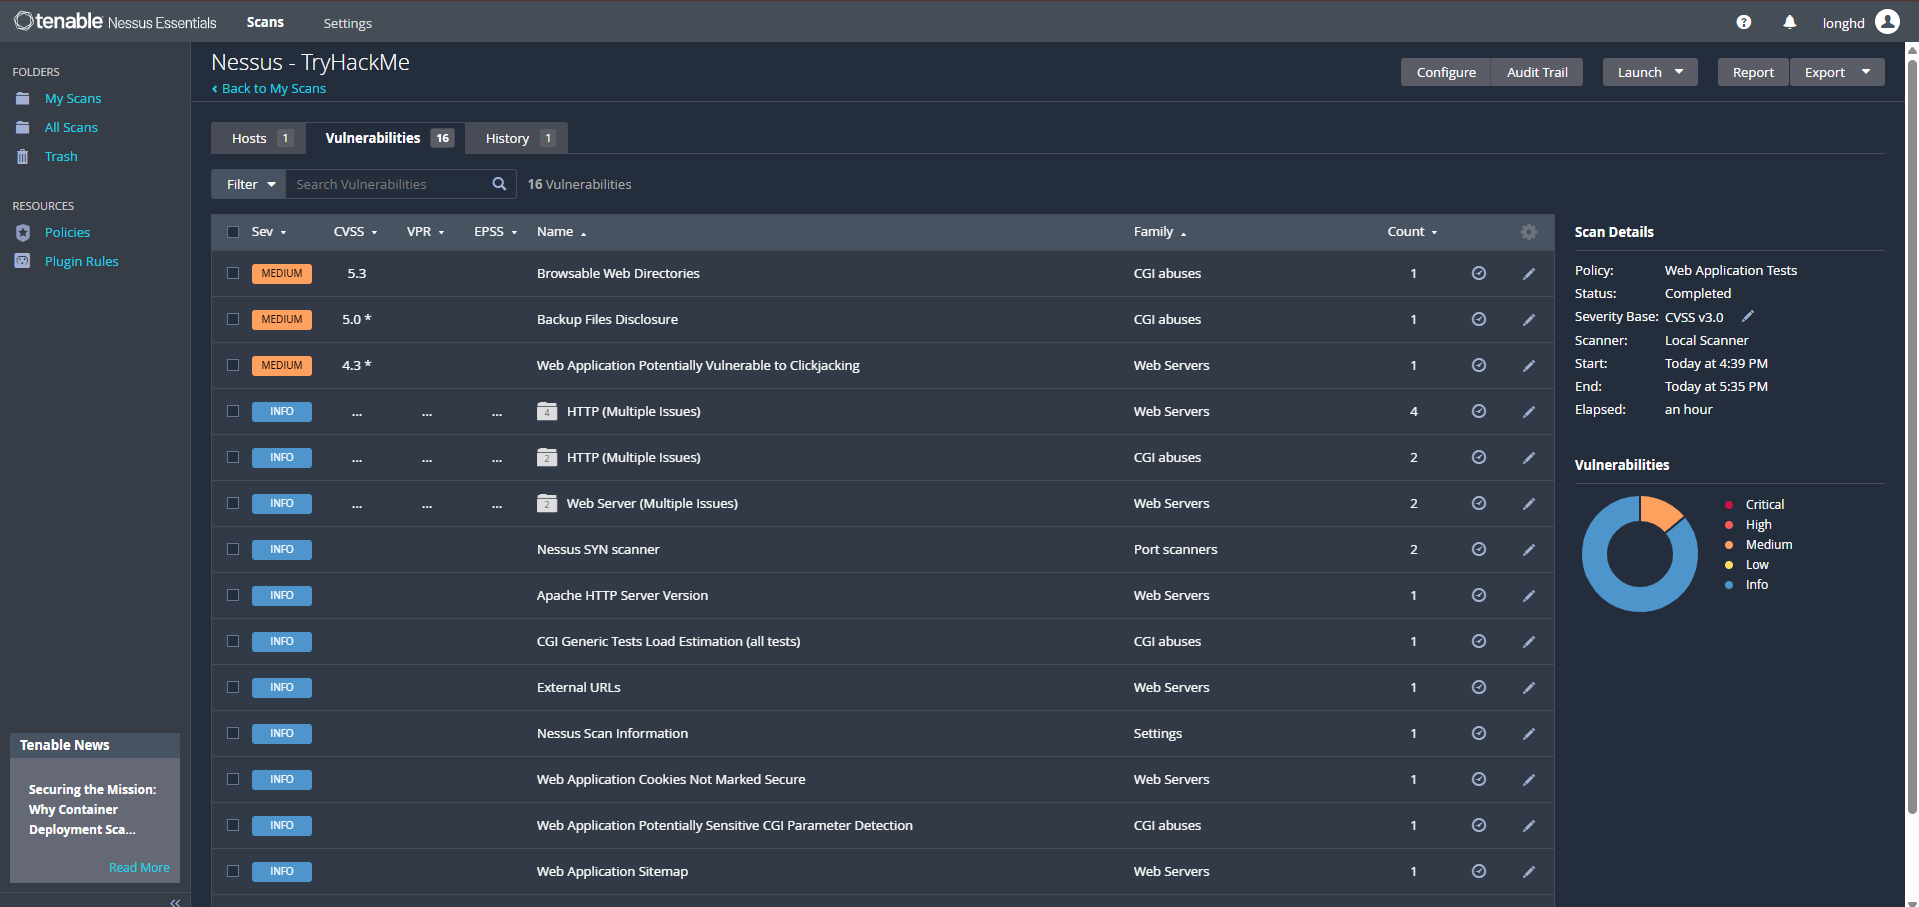Click the Policies shield icon
The image size is (1919, 907).
[x=23, y=232]
